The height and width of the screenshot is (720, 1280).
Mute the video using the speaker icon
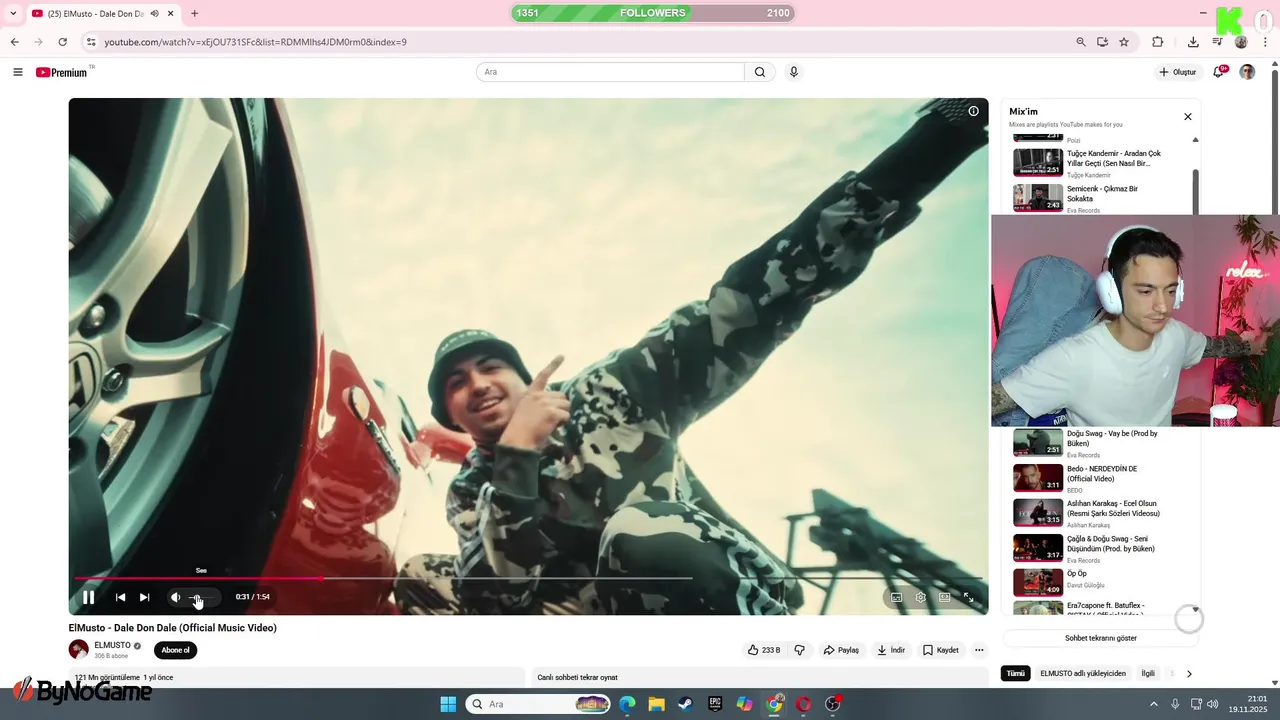click(176, 597)
